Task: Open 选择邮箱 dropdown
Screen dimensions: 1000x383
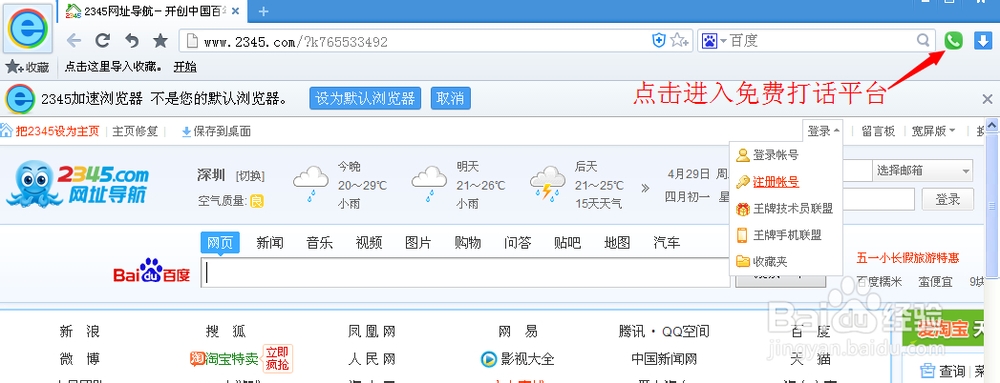Action: coord(922,170)
